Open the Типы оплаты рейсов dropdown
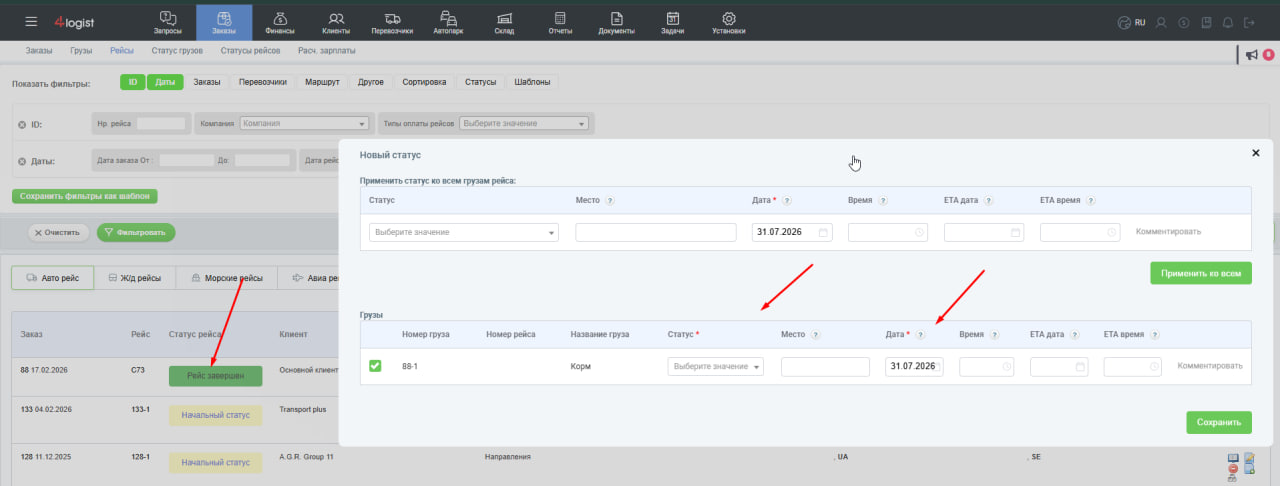Screen dimensions: 1280x486 click(x=524, y=123)
